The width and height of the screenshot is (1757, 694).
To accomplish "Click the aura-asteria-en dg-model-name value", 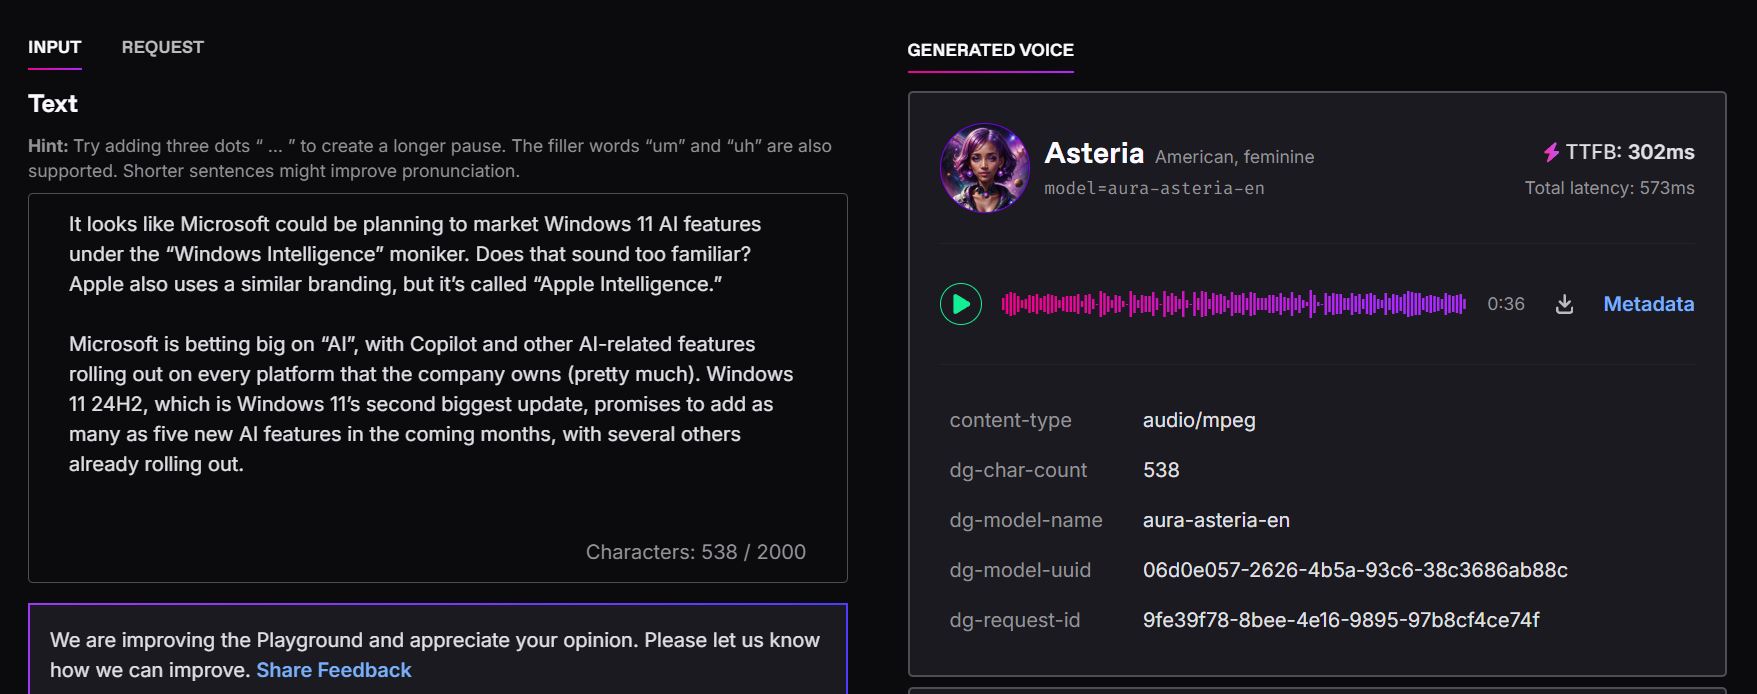I will (x=1216, y=520).
